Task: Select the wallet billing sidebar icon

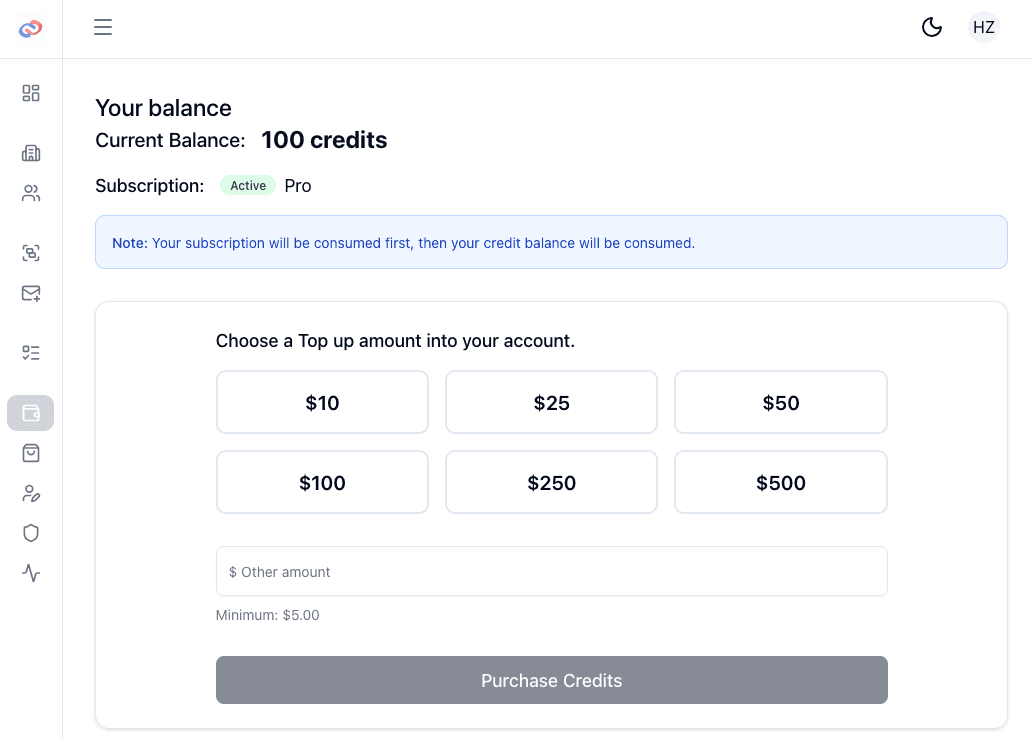Action: coord(31,413)
